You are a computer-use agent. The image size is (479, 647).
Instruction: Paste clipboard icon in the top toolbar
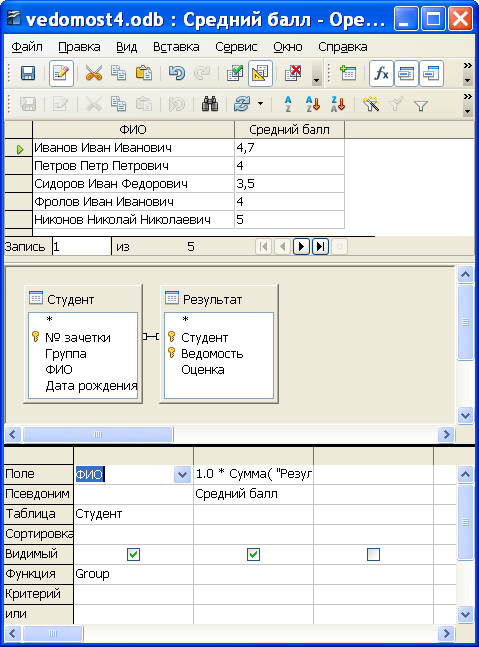point(144,73)
